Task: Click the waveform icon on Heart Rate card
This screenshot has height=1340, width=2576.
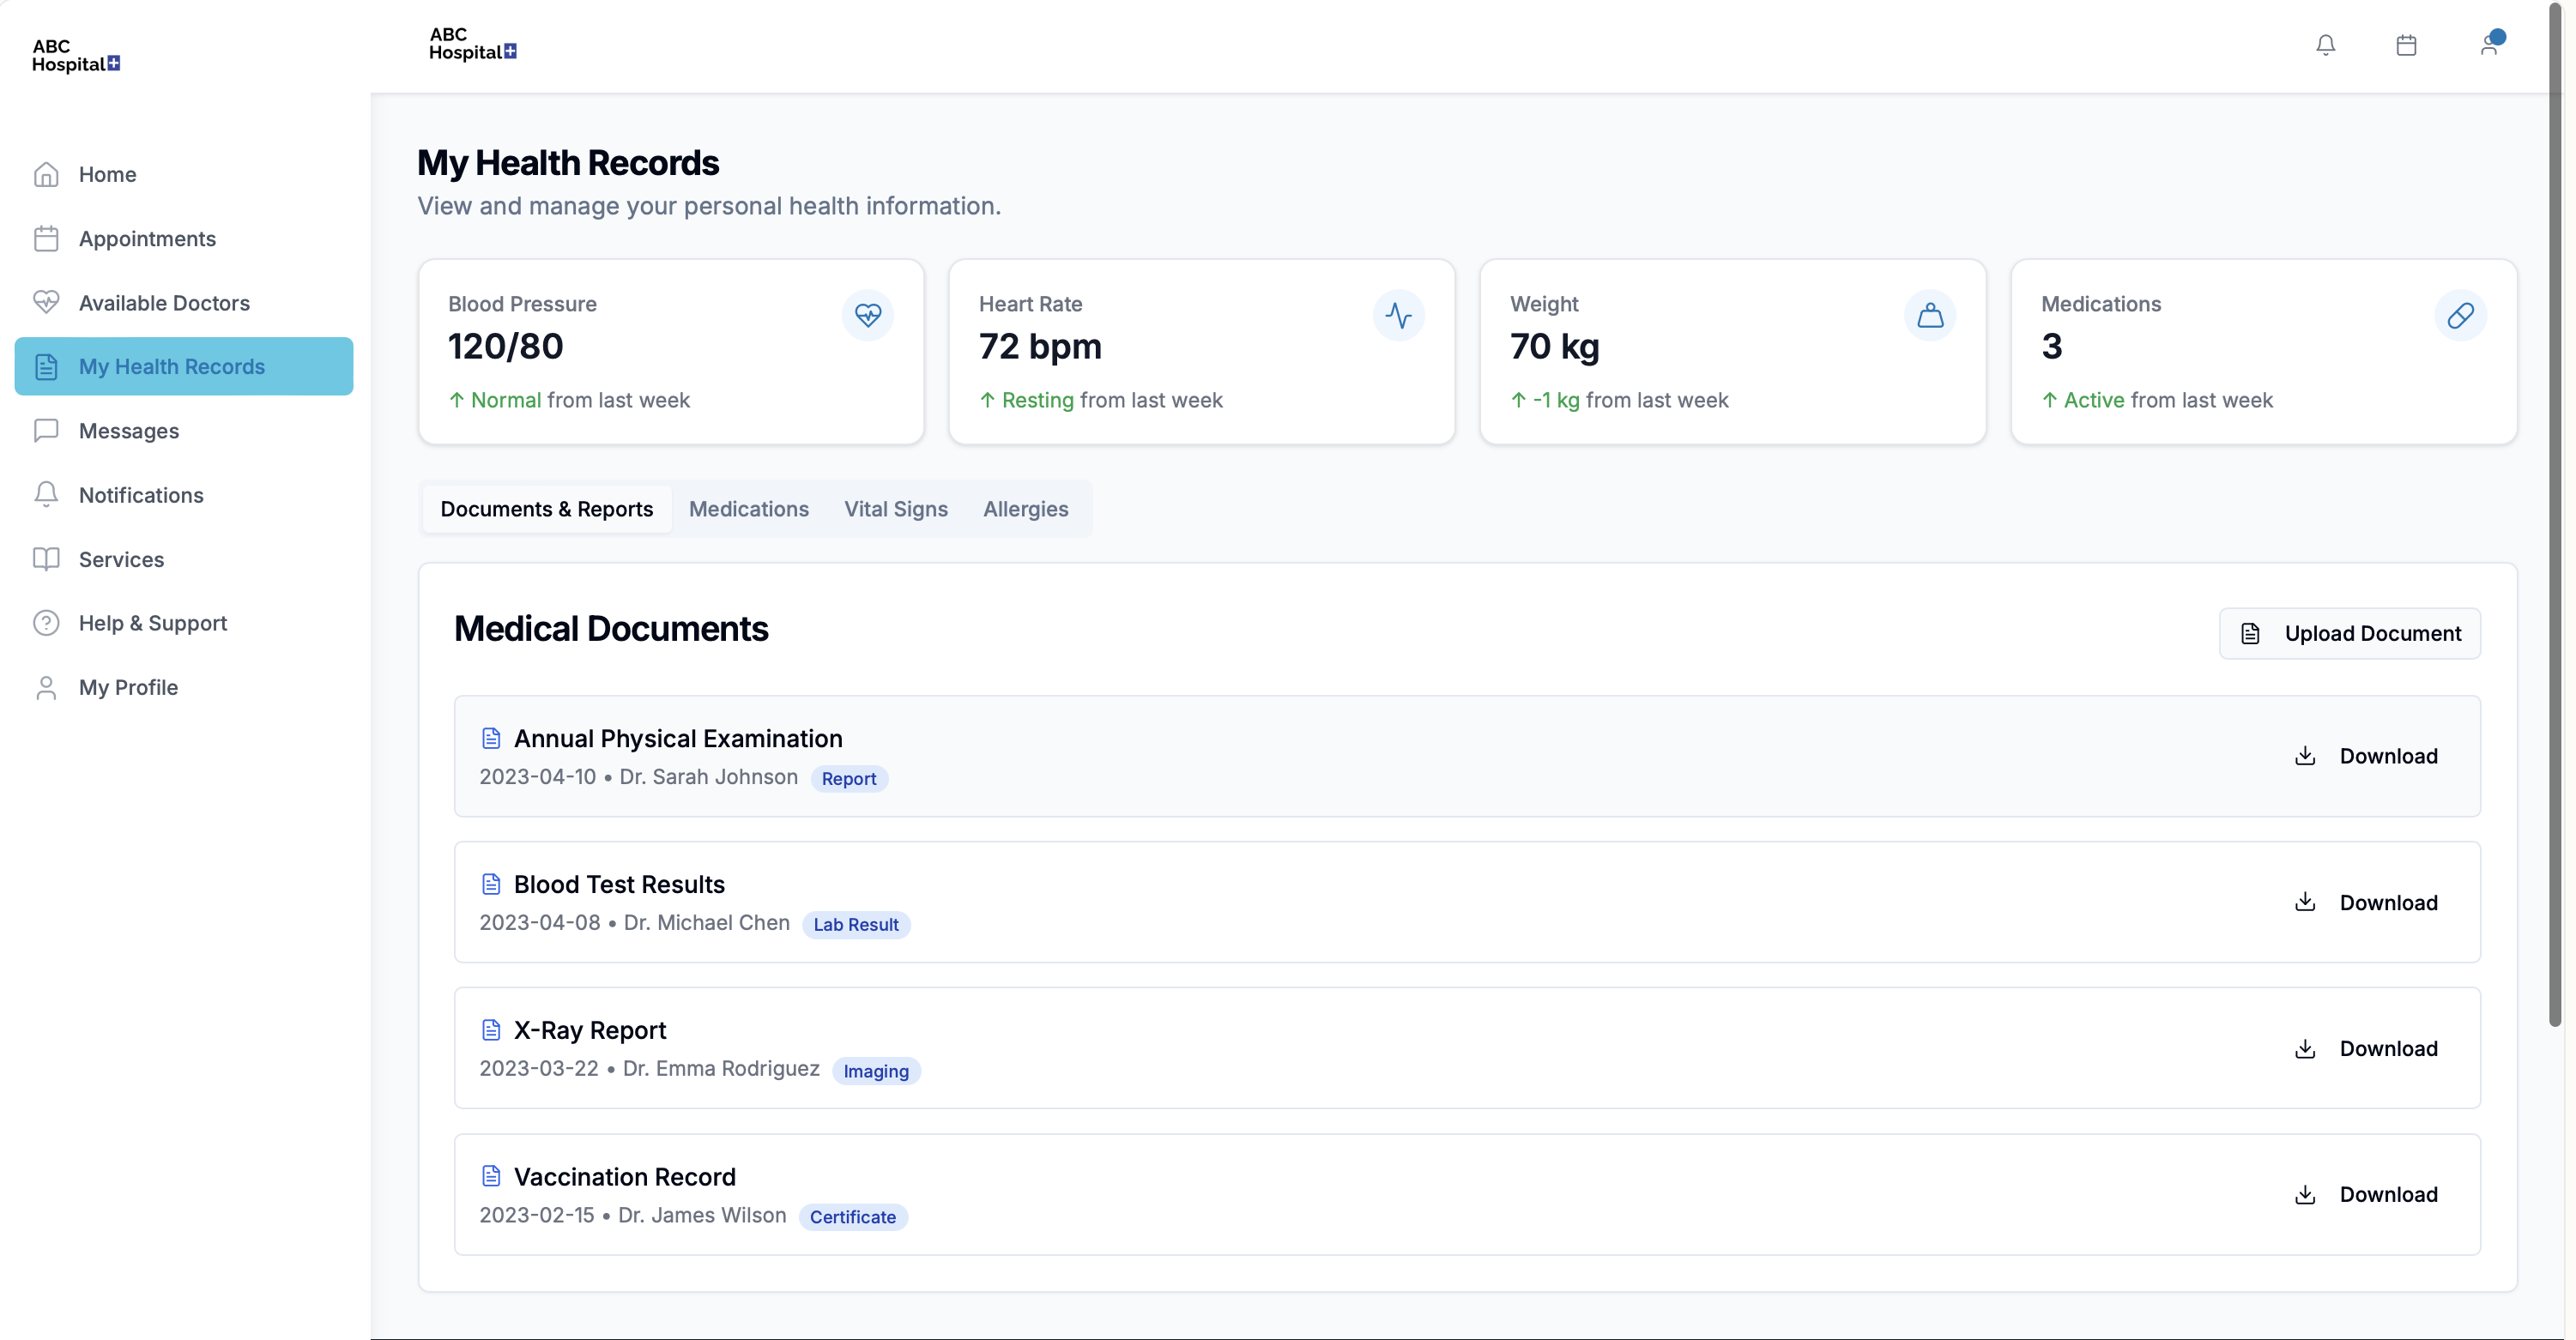Action: [x=1398, y=315]
